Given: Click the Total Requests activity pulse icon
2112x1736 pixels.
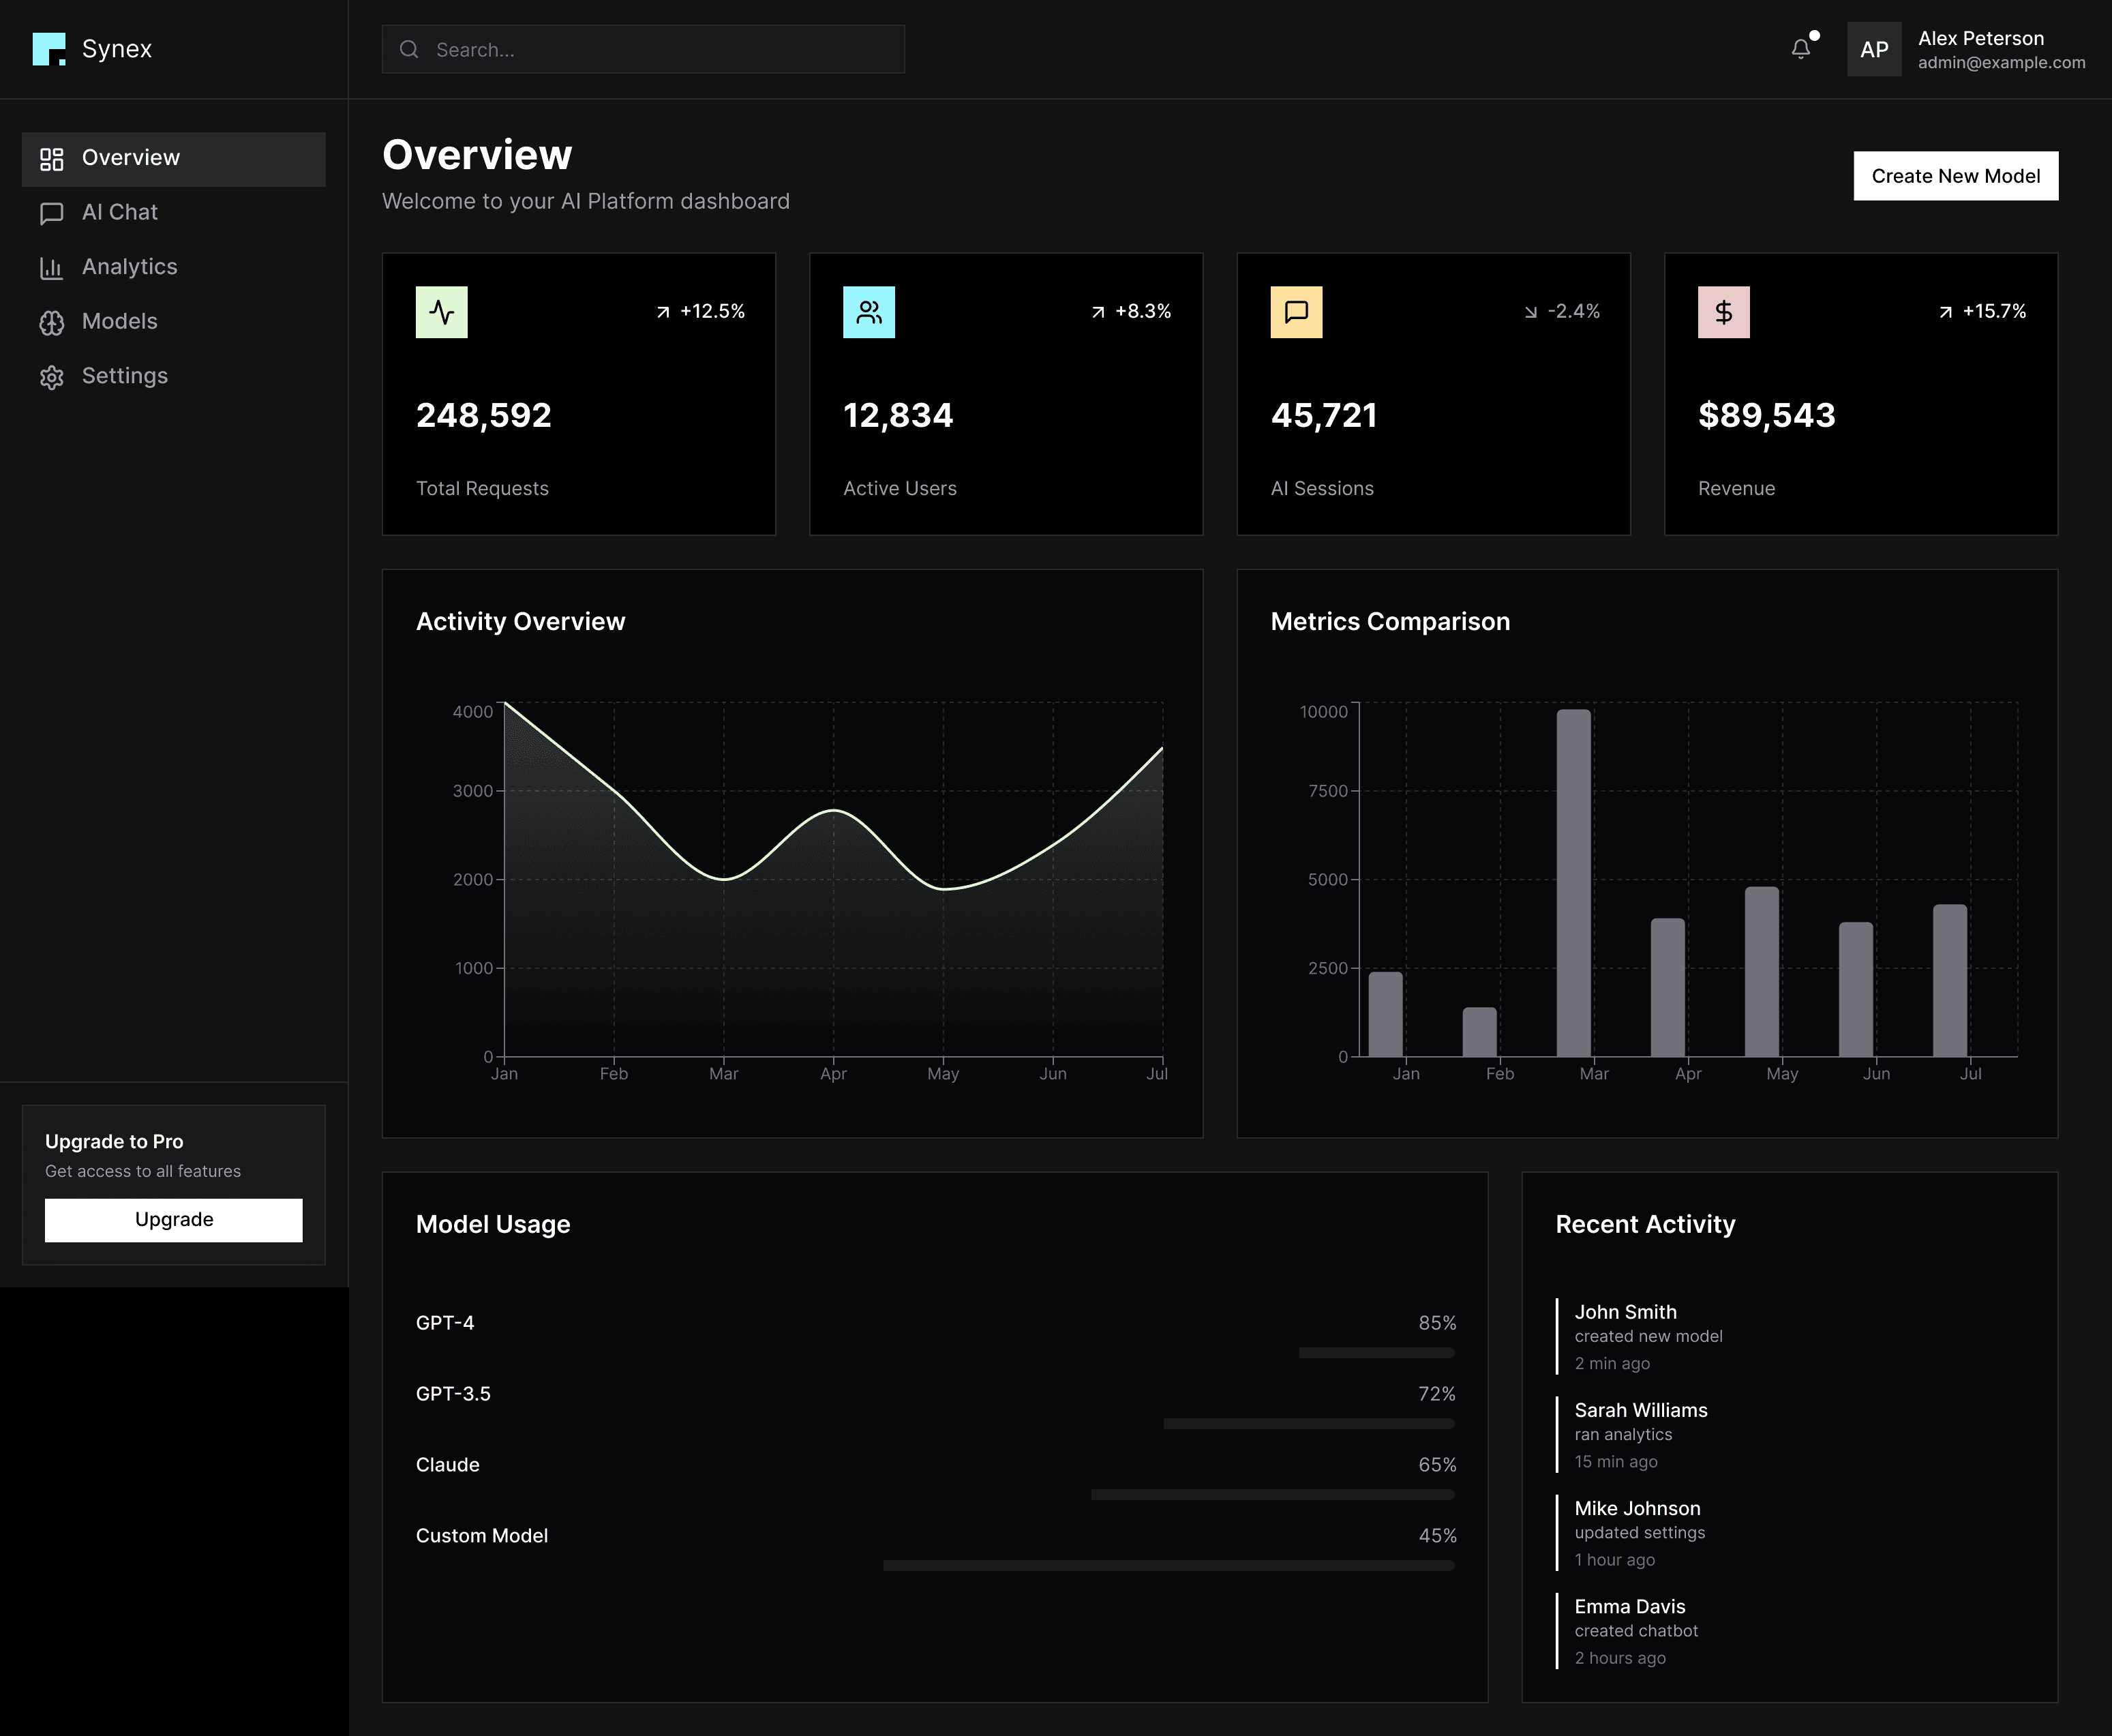Looking at the screenshot, I should click(441, 312).
